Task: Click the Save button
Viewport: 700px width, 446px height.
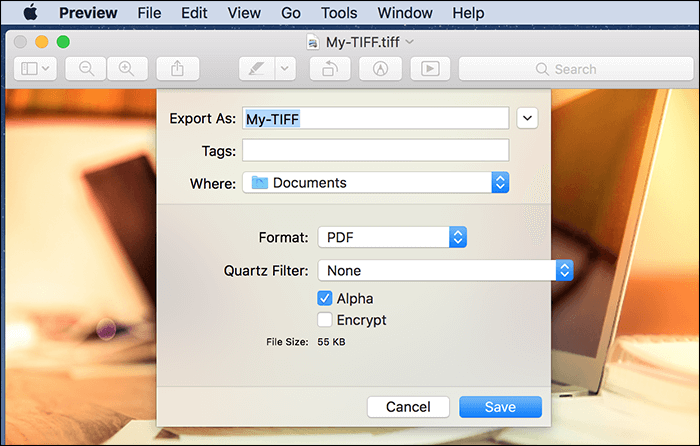Action: click(500, 407)
